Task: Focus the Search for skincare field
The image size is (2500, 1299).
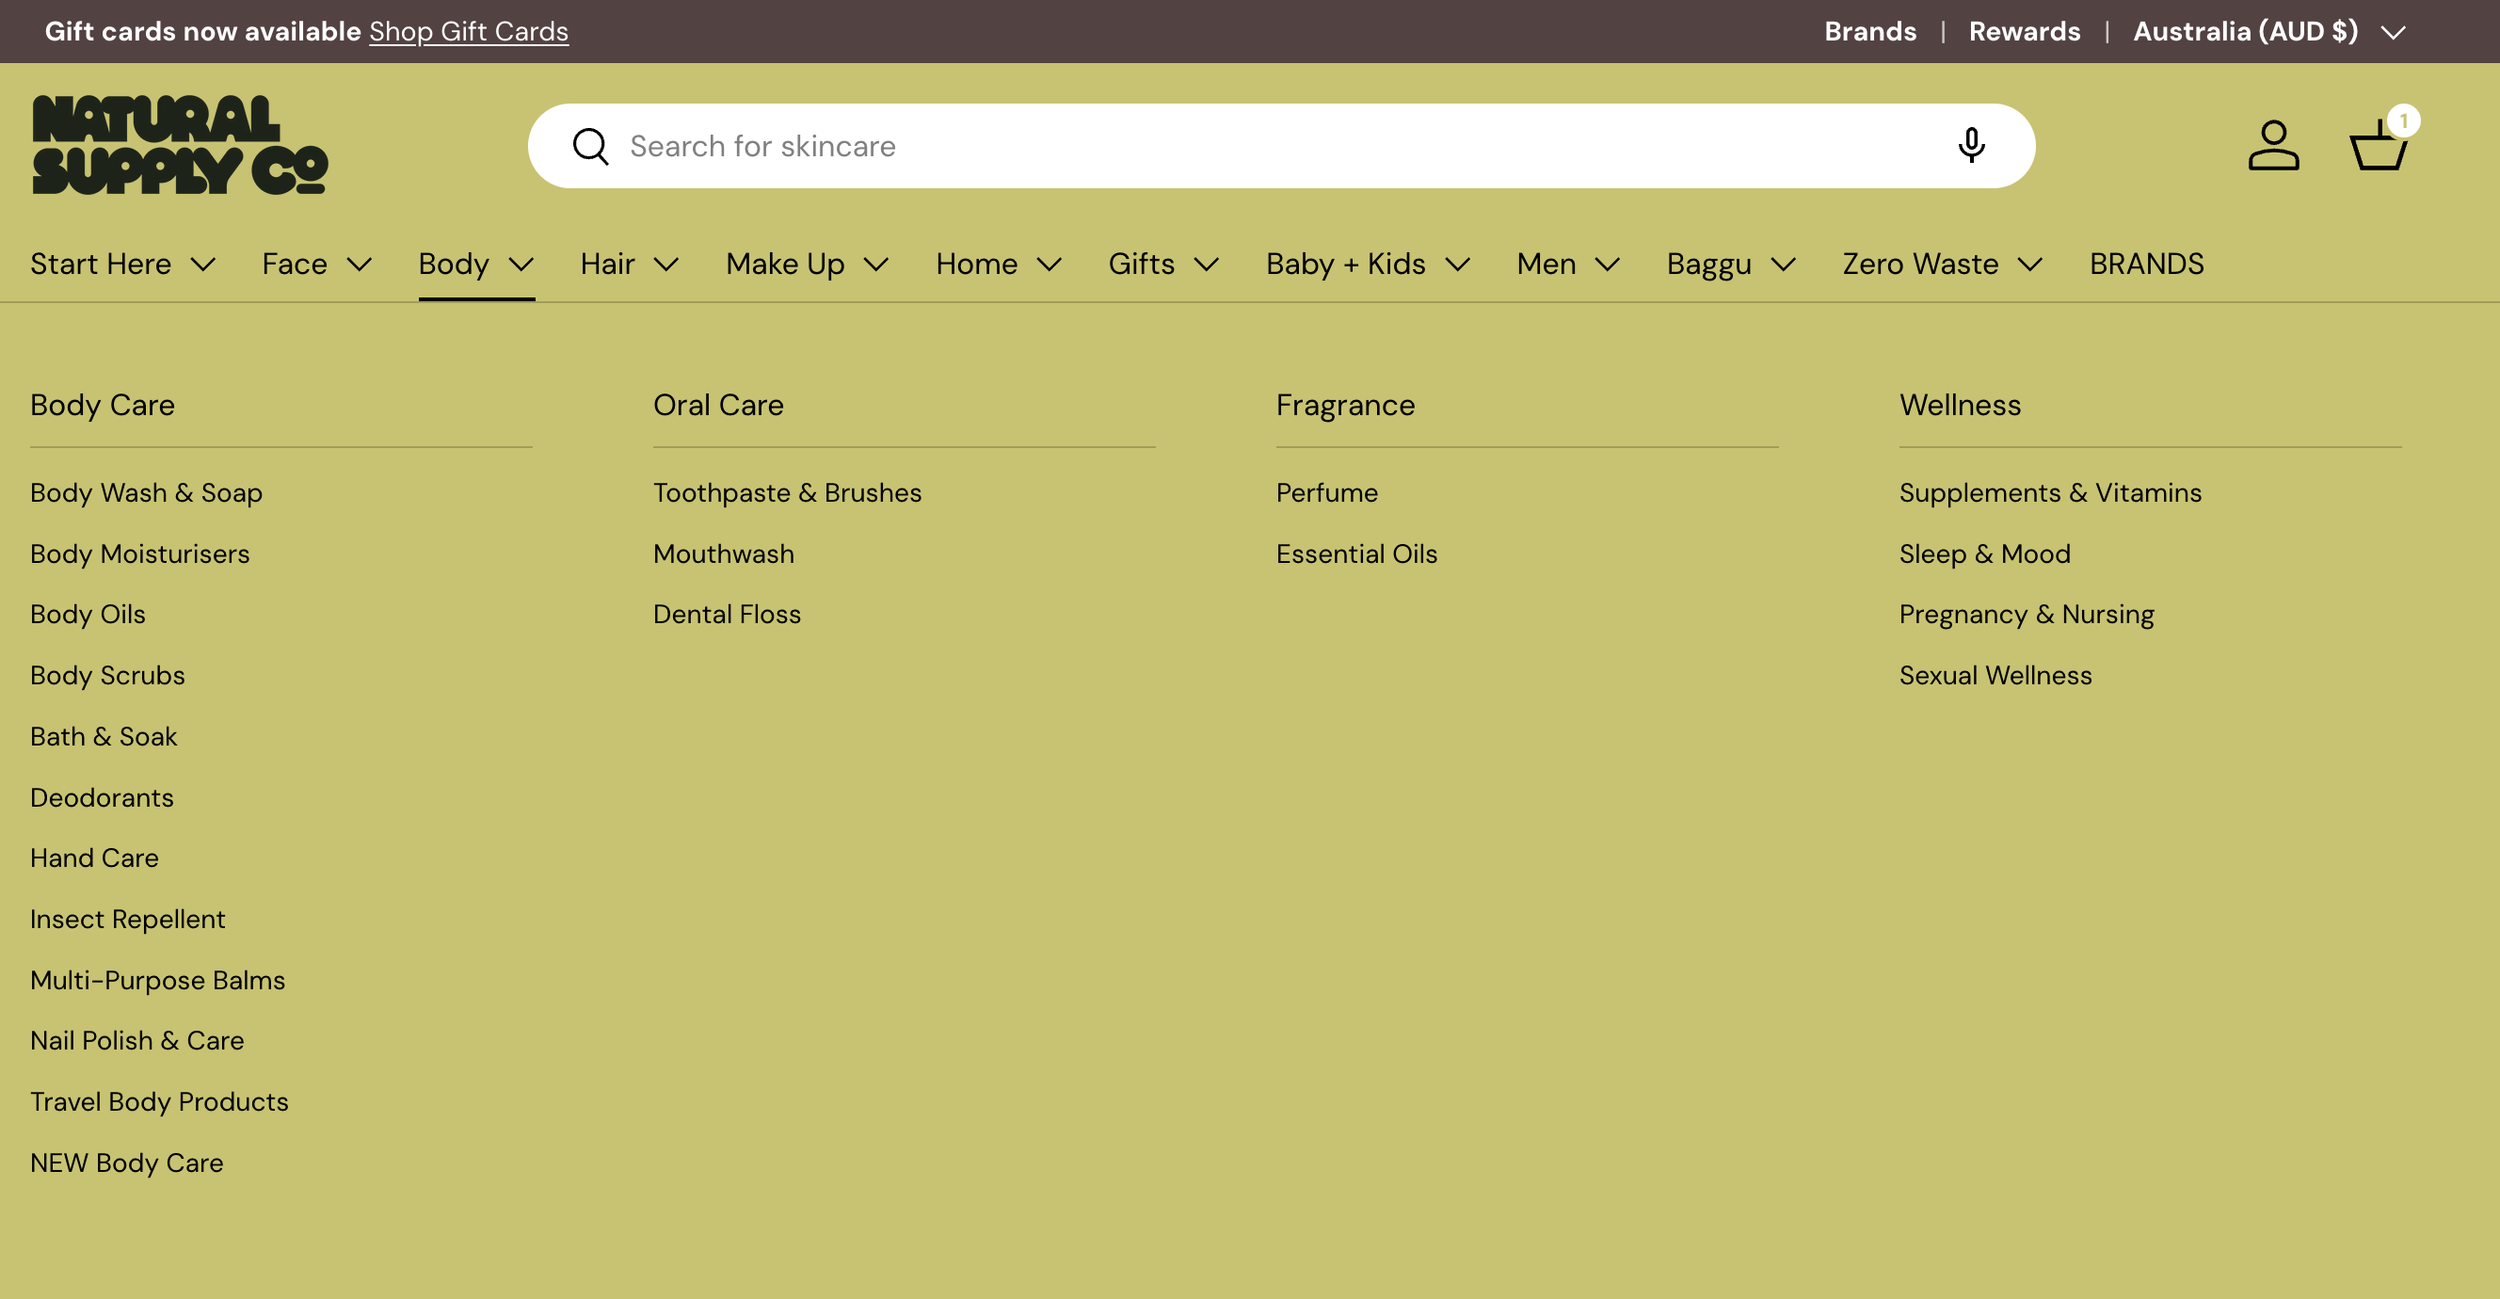Action: [1280, 146]
